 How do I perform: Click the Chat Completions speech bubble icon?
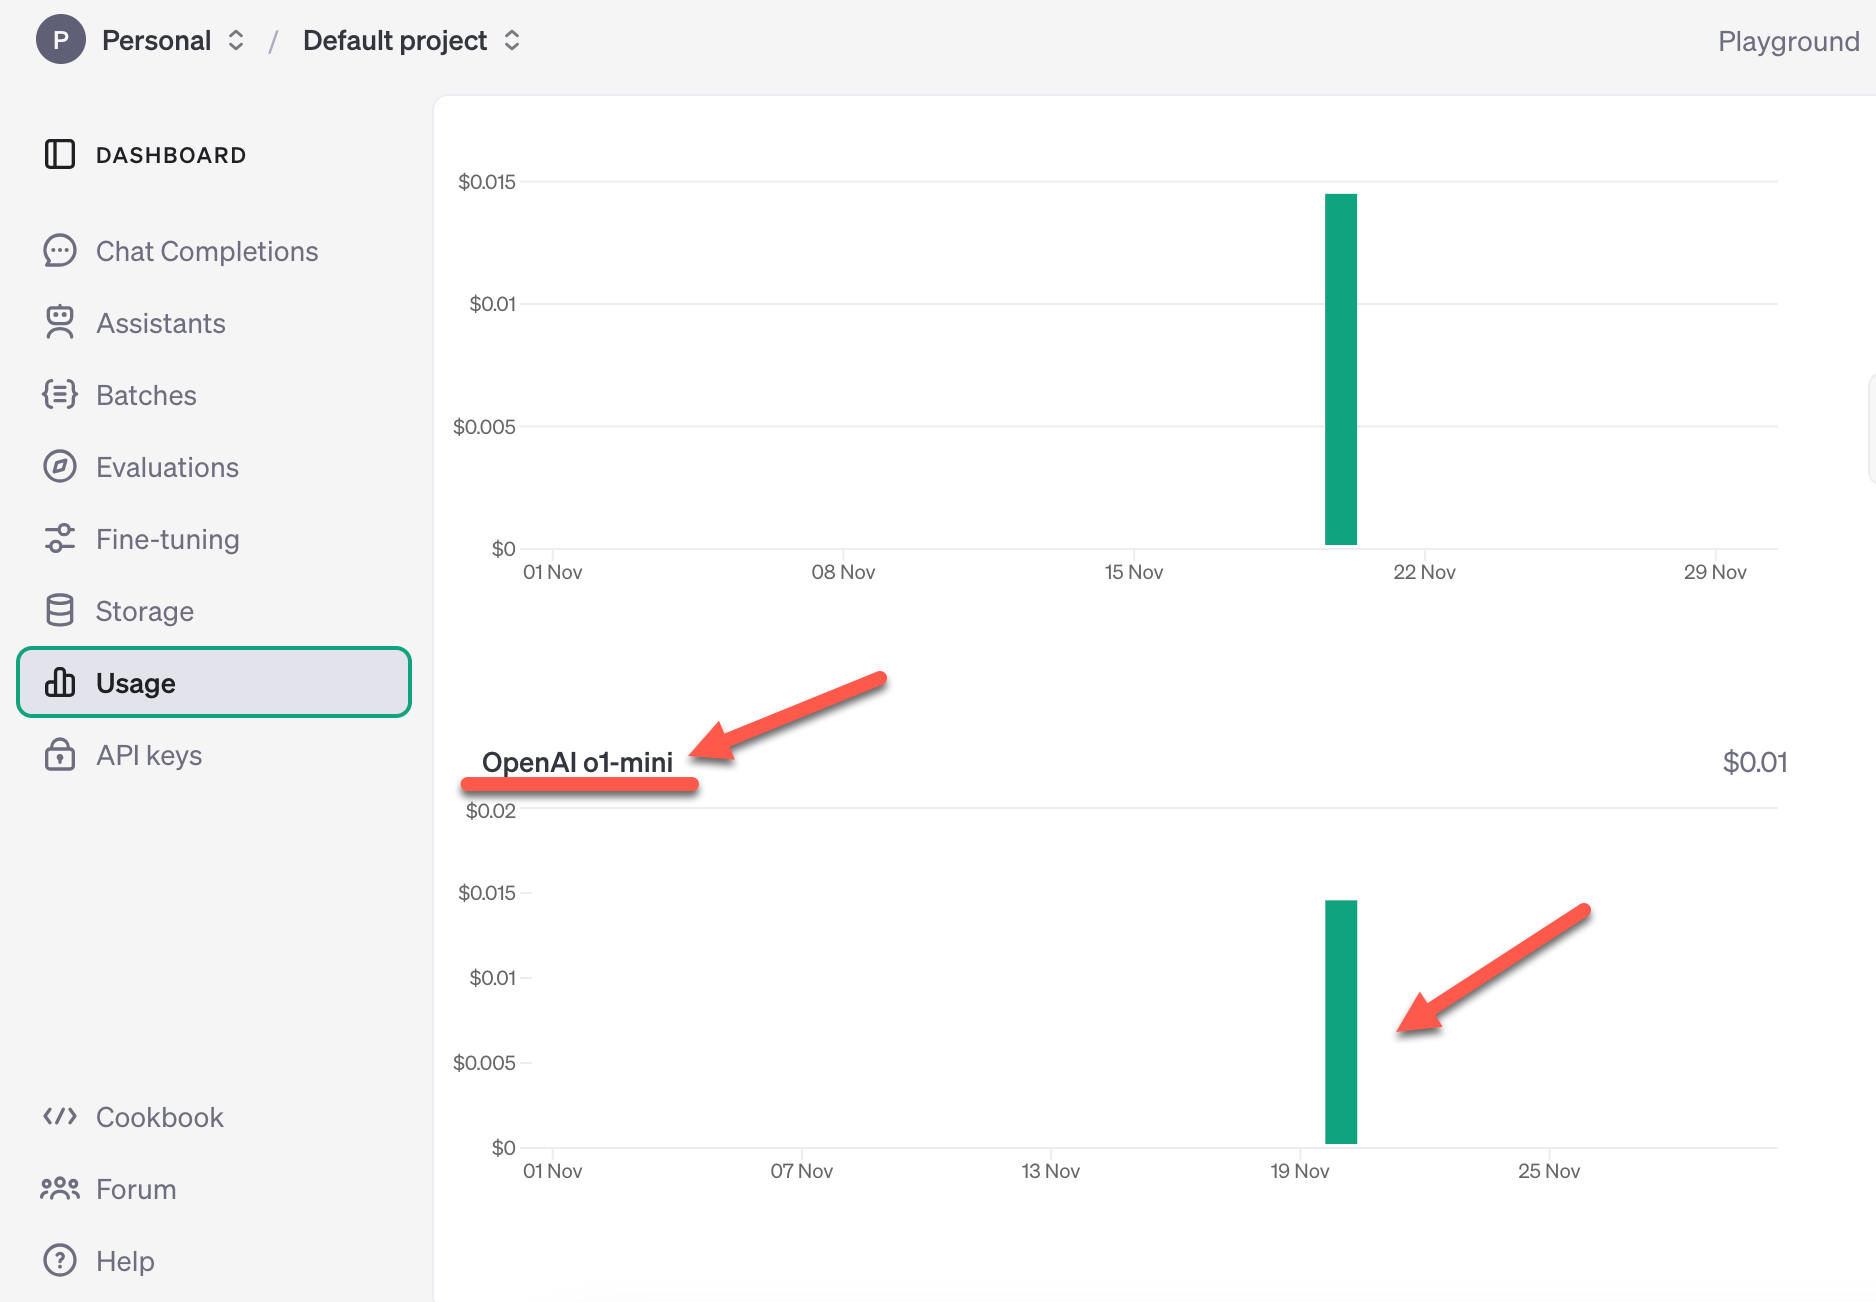pos(60,251)
